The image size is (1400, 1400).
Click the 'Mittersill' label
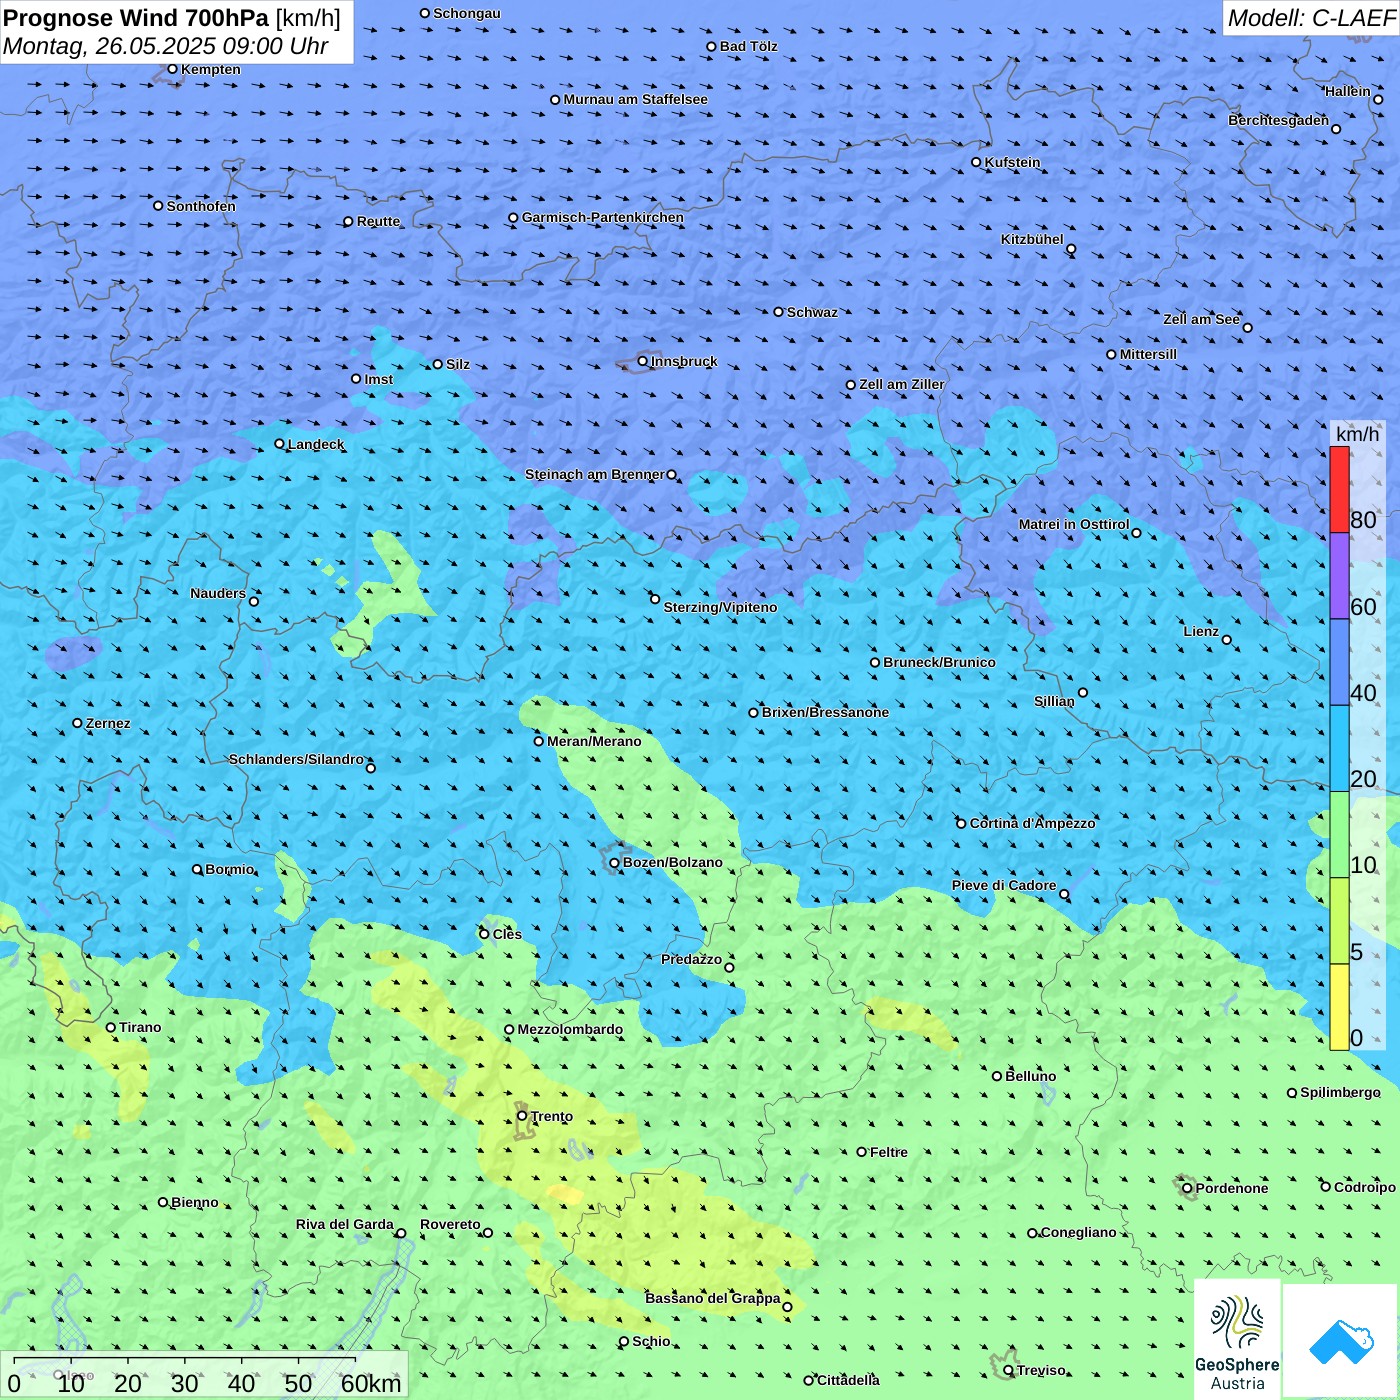point(1148,354)
